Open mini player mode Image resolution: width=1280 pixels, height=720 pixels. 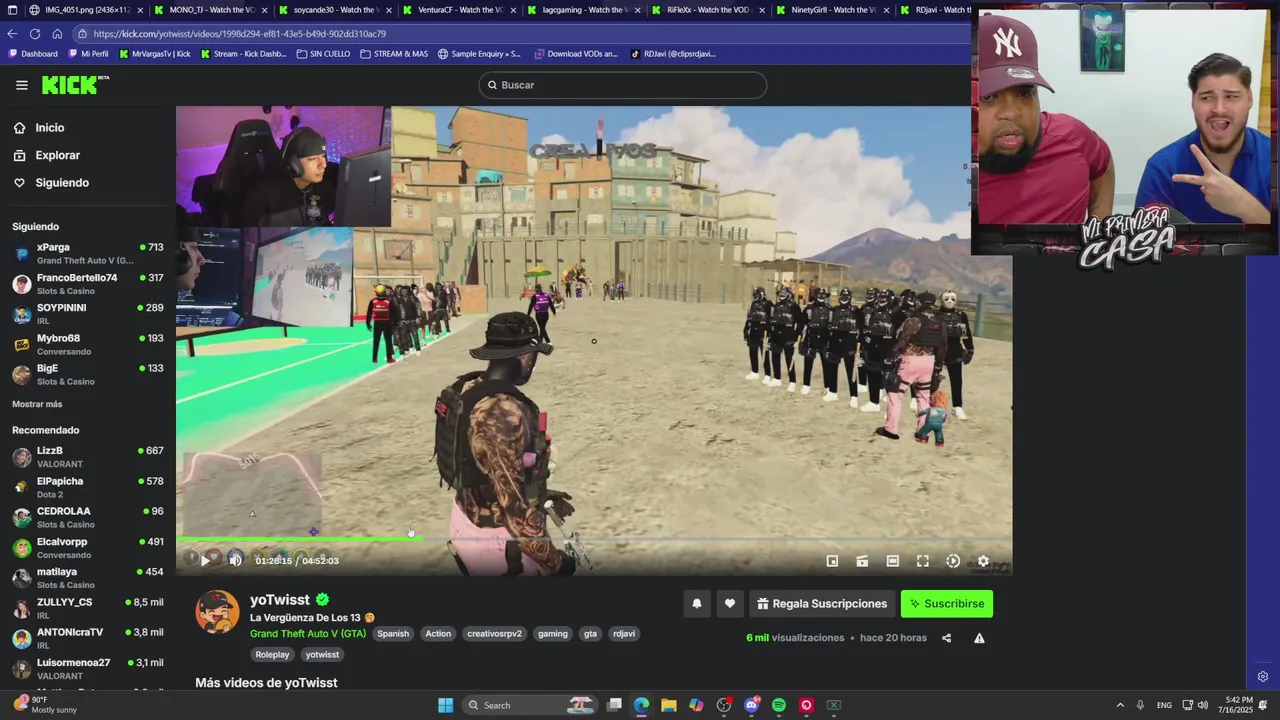coord(832,561)
